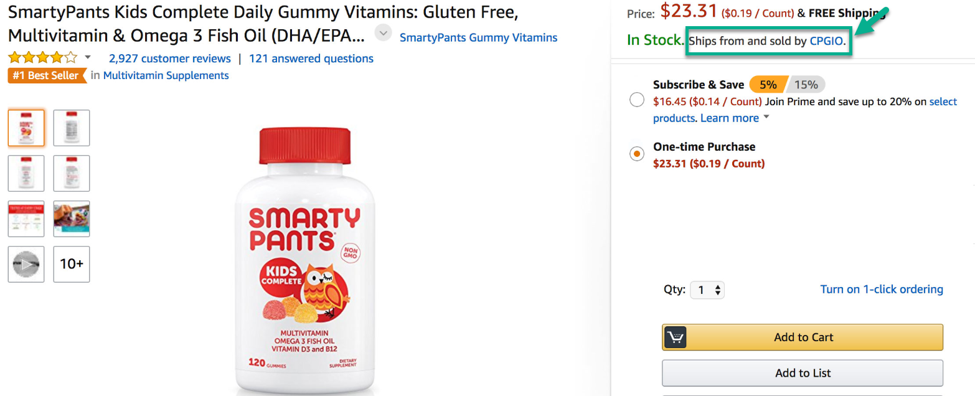Image resolution: width=975 pixels, height=396 pixels.
Task: Select the One-time Purchase radio option
Action: click(637, 154)
